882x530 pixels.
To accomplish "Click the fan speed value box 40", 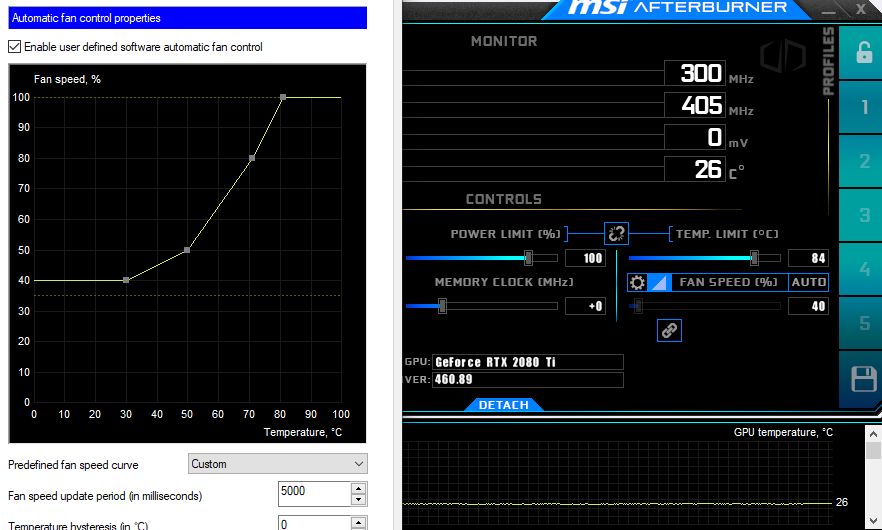I will (808, 306).
